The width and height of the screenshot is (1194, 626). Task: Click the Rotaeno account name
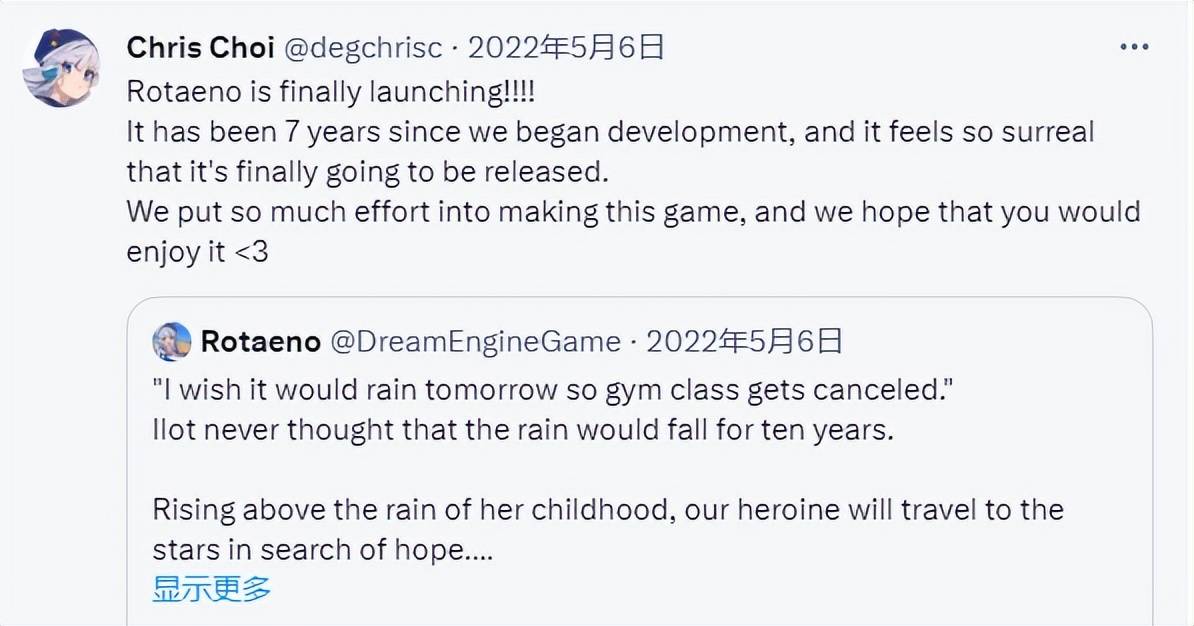[x=260, y=342]
